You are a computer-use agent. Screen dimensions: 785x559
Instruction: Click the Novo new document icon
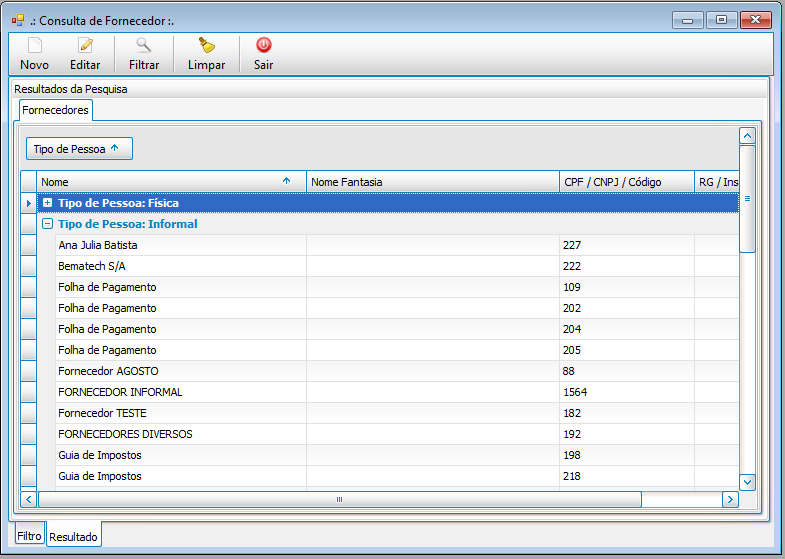click(35, 46)
